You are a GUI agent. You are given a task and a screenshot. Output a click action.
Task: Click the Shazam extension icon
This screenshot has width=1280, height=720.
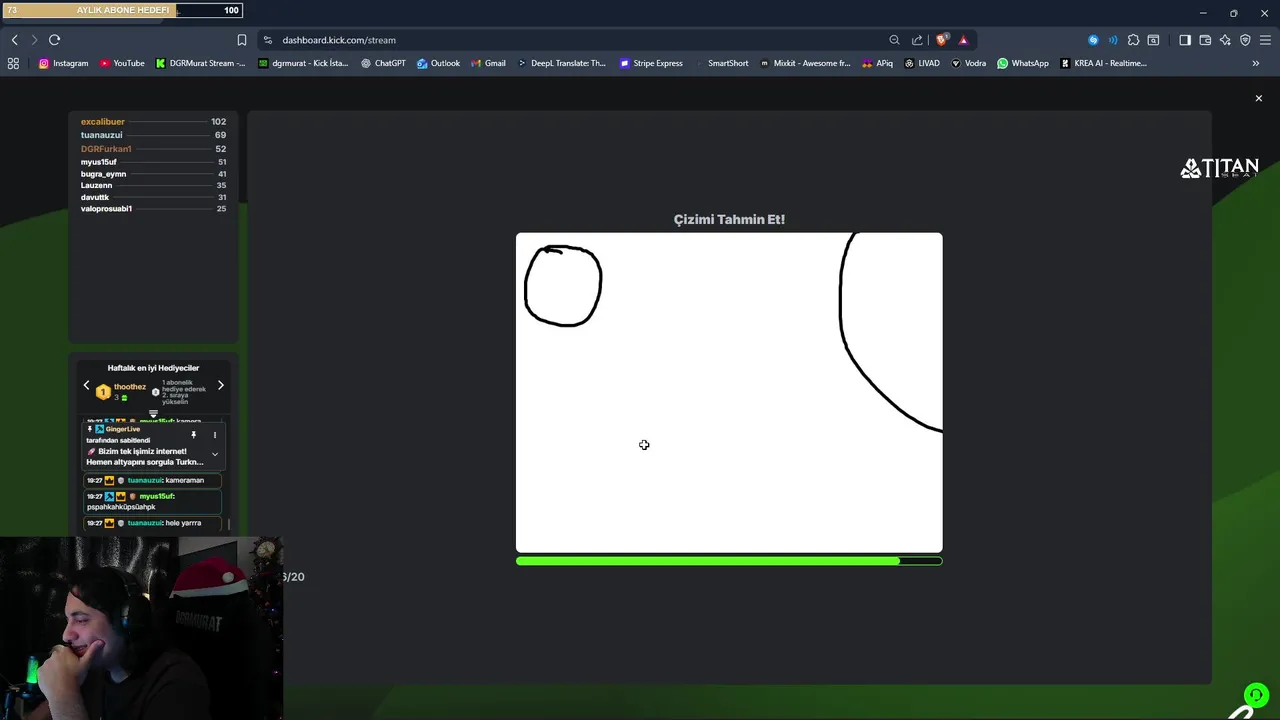coord(1093,40)
